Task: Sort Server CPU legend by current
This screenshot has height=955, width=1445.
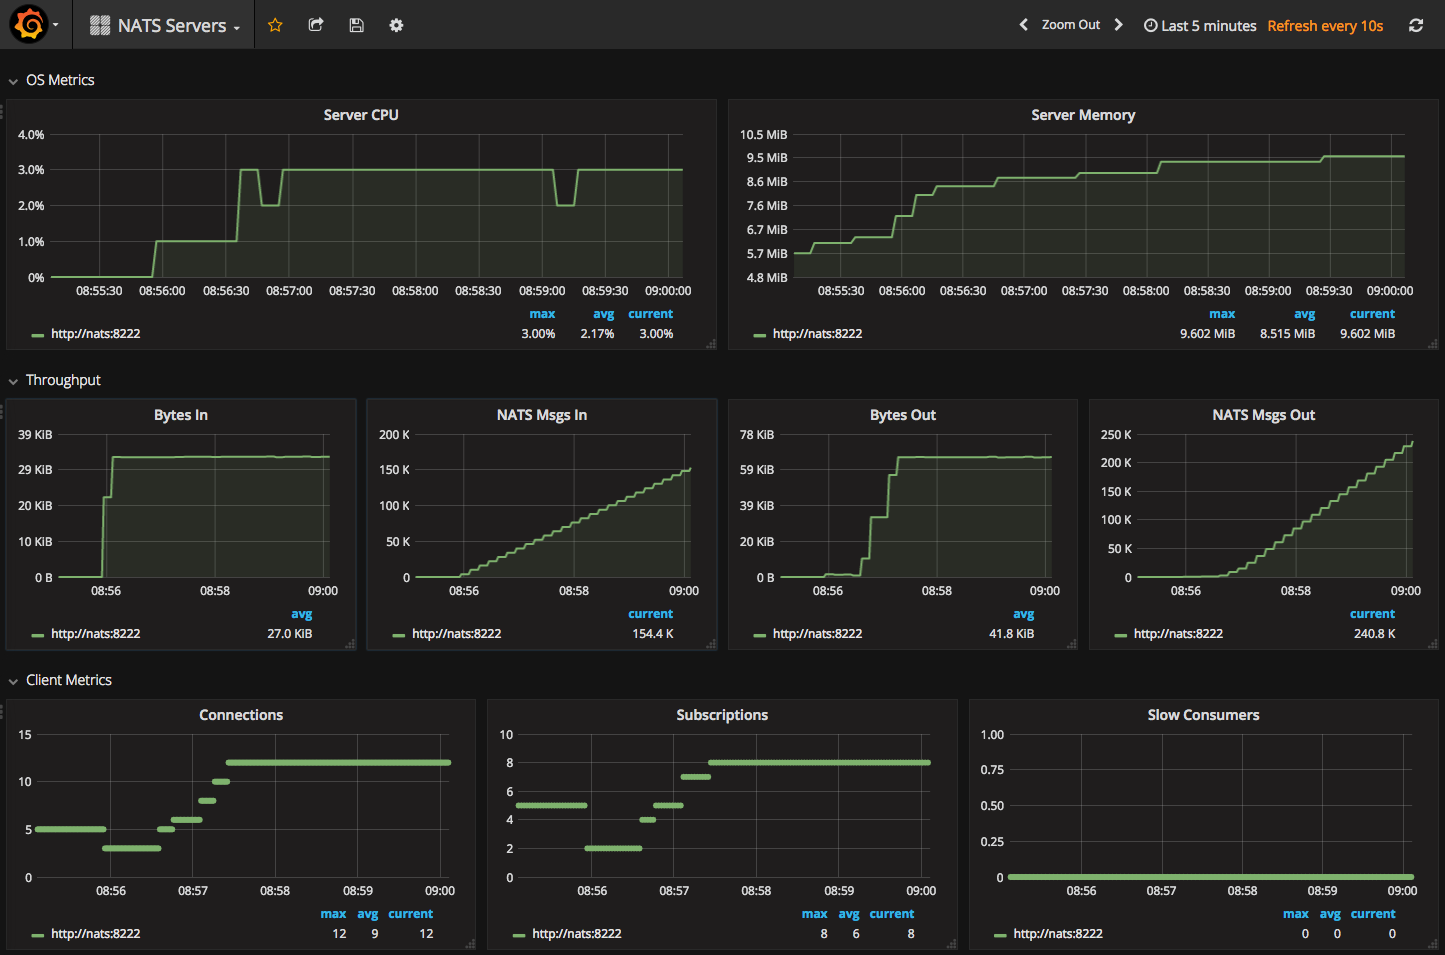Action: (x=651, y=314)
